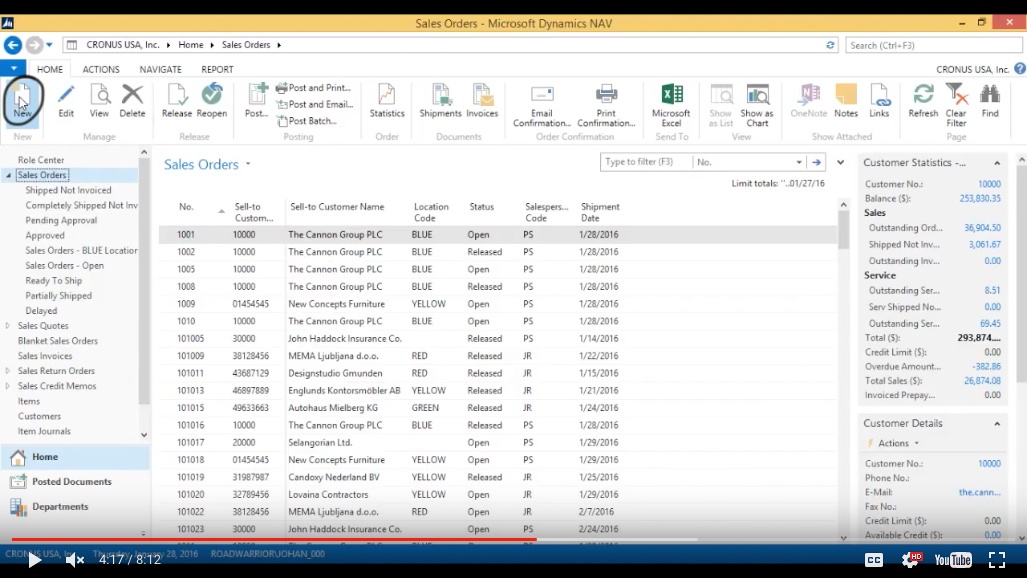The height and width of the screenshot is (578, 1027).
Task: Play the video
Action: (34, 560)
